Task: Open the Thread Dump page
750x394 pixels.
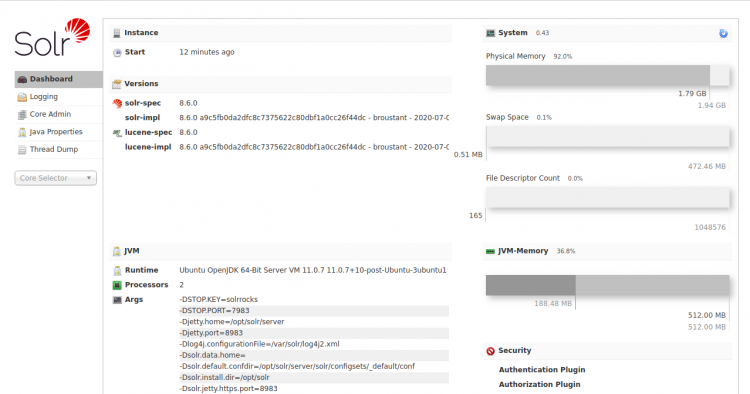Action: (58, 149)
